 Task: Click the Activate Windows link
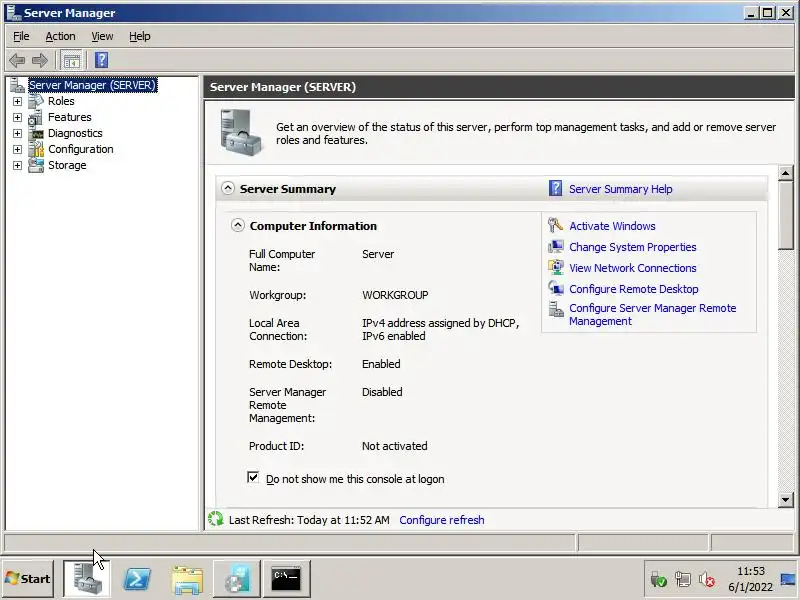[x=612, y=226]
